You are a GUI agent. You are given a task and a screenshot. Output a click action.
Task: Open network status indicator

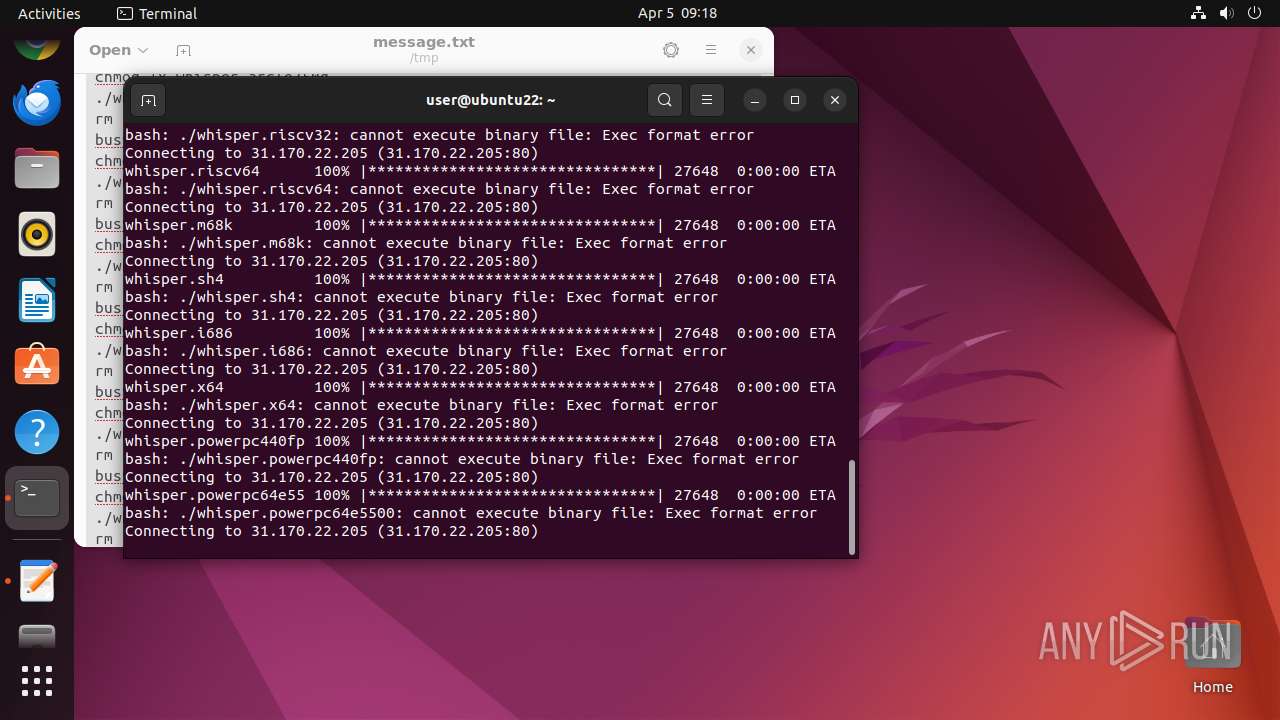(1198, 13)
